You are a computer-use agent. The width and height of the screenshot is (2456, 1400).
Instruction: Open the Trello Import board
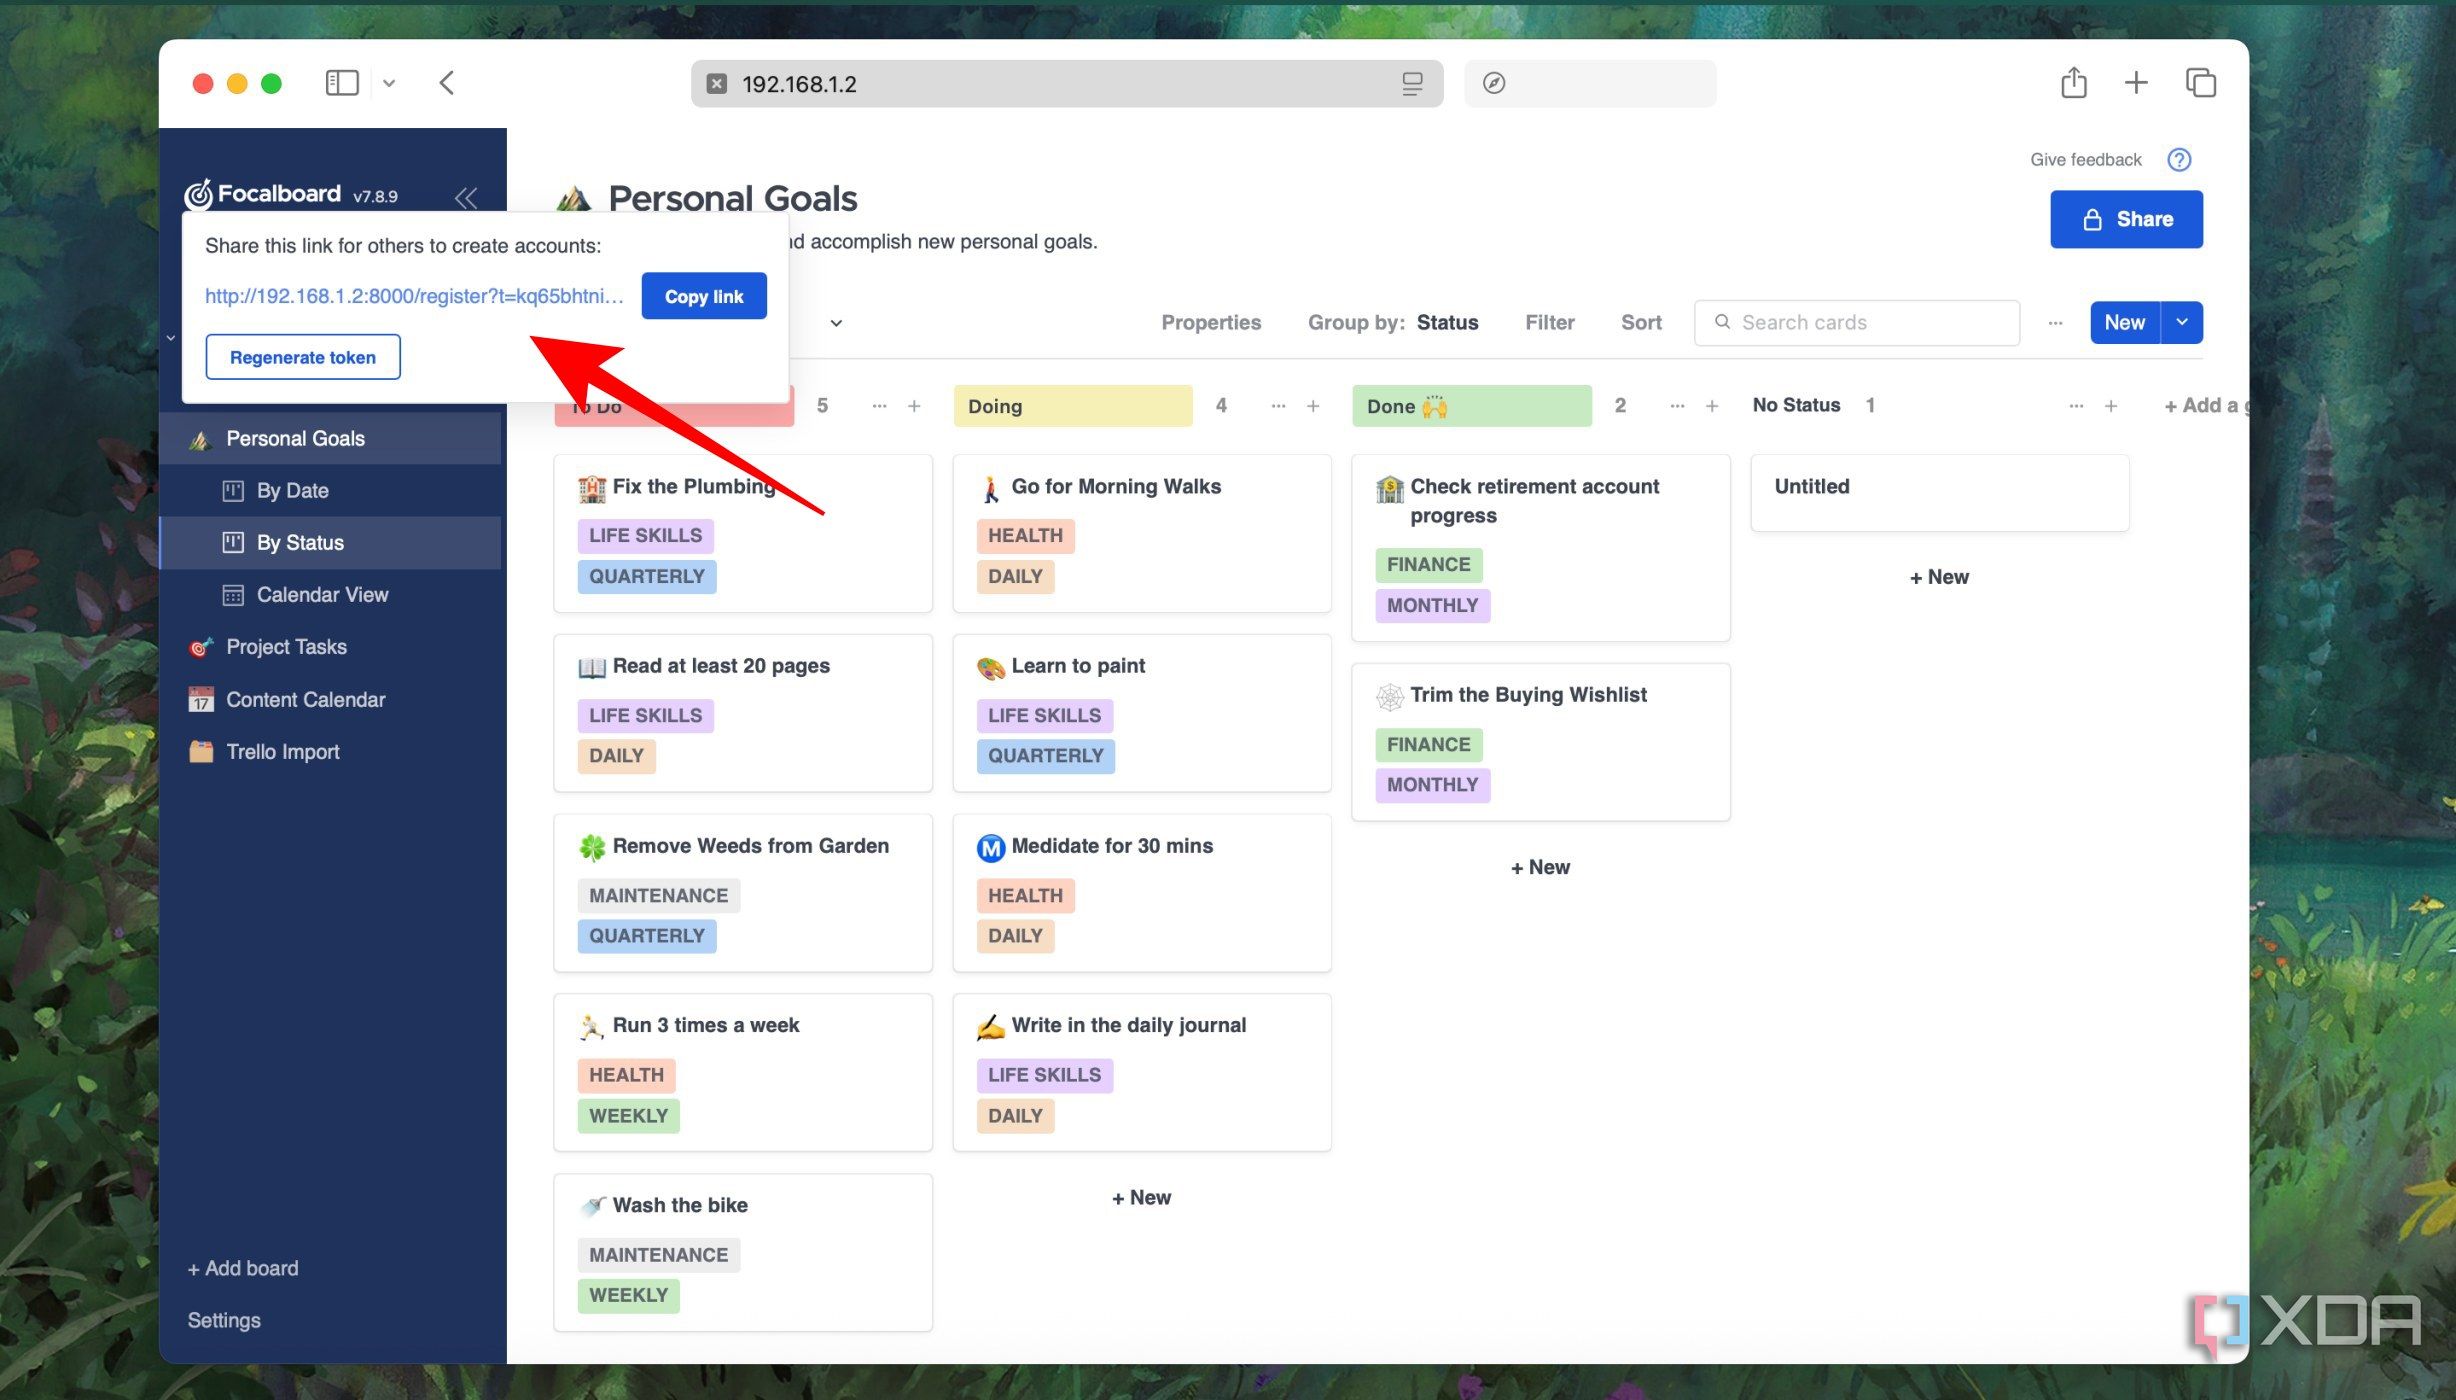coord(330,752)
